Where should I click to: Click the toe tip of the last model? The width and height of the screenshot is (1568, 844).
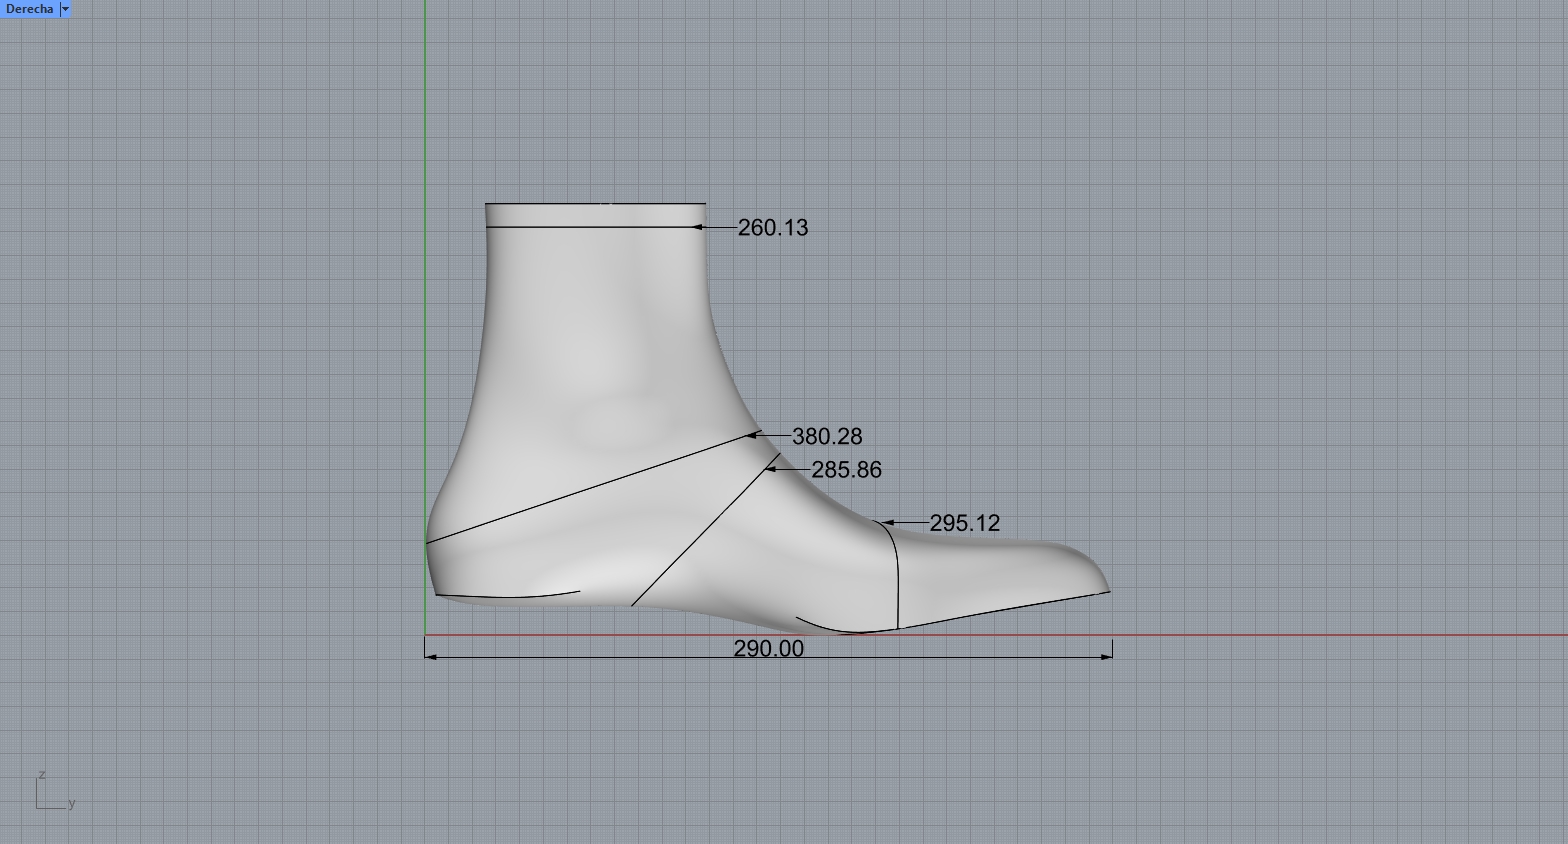coord(1107,588)
